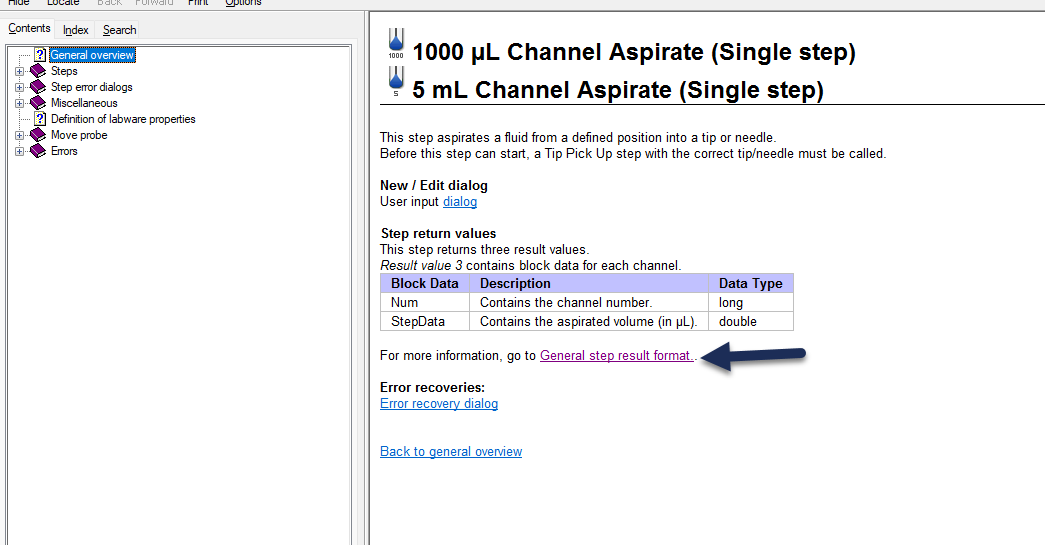Click Back to general overview link
Viewport: 1045px width, 545px height.
coord(451,452)
